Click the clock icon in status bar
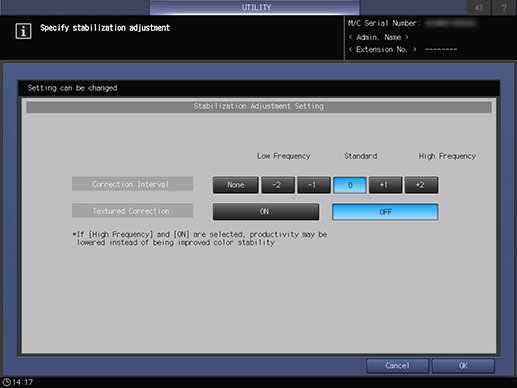Viewport: 517px width, 388px height. (6, 382)
